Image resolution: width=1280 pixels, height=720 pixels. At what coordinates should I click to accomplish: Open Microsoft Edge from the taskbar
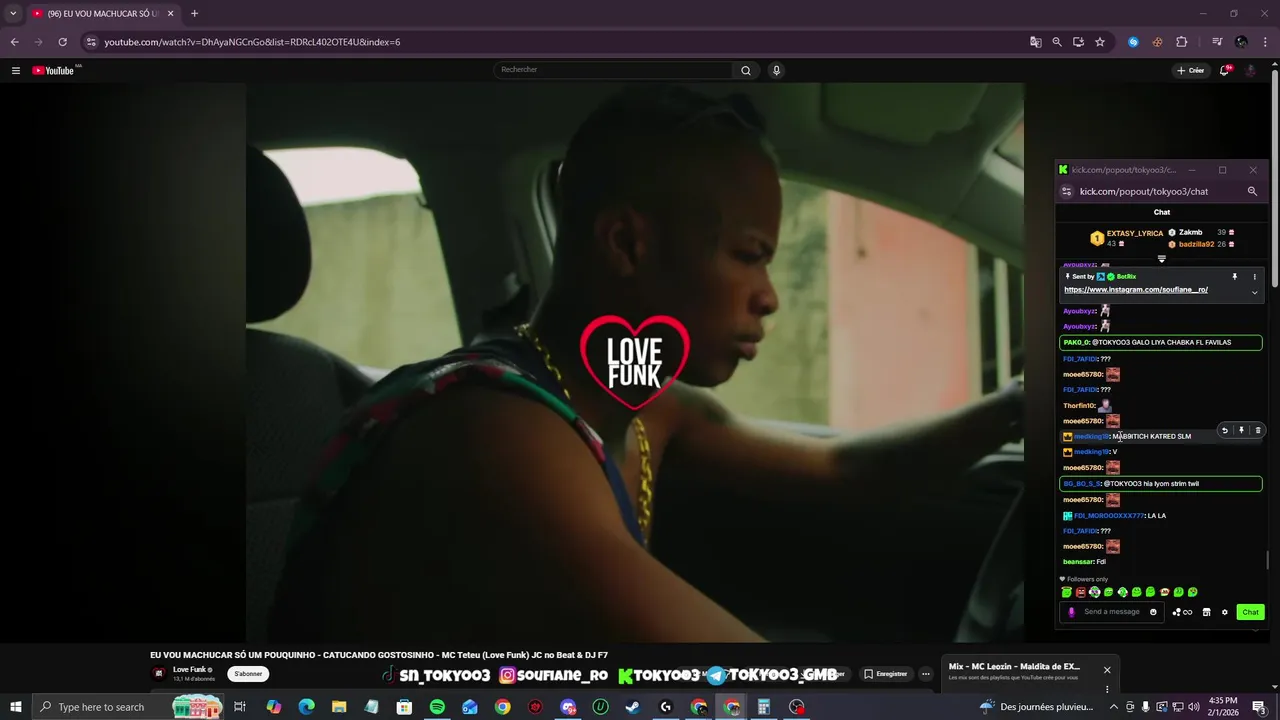[x=306, y=707]
